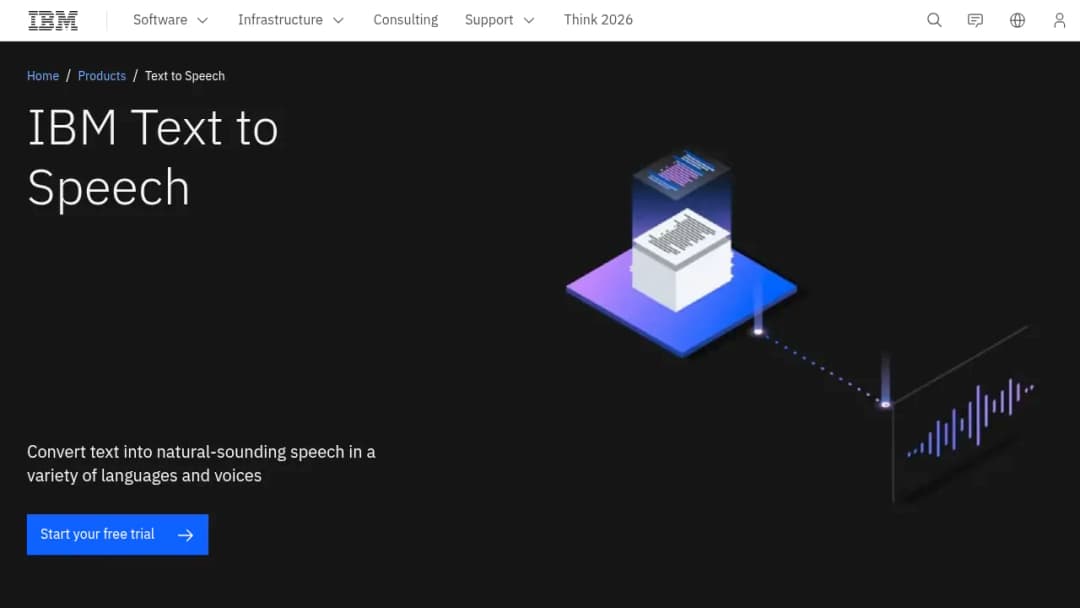
Task: Click the arrow in the free trial button
Action: click(x=185, y=535)
